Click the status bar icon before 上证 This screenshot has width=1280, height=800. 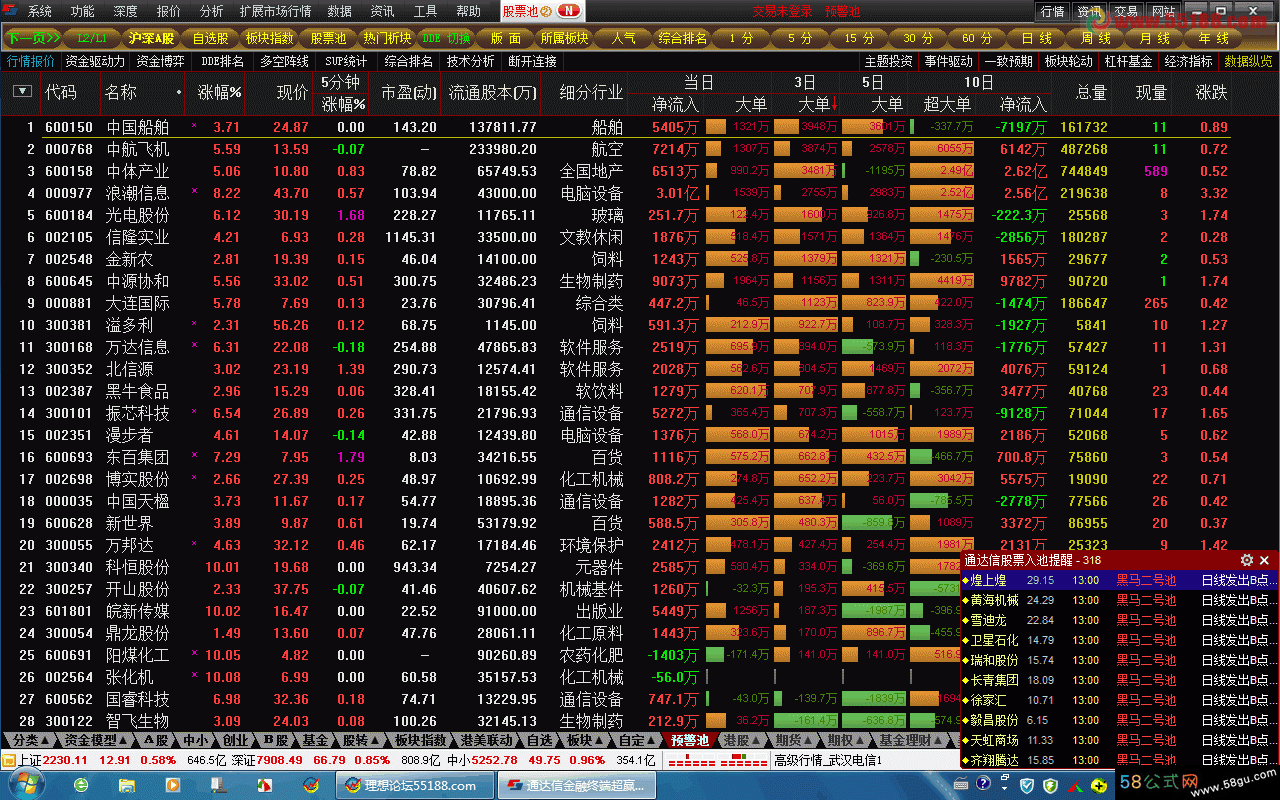click(x=9, y=760)
